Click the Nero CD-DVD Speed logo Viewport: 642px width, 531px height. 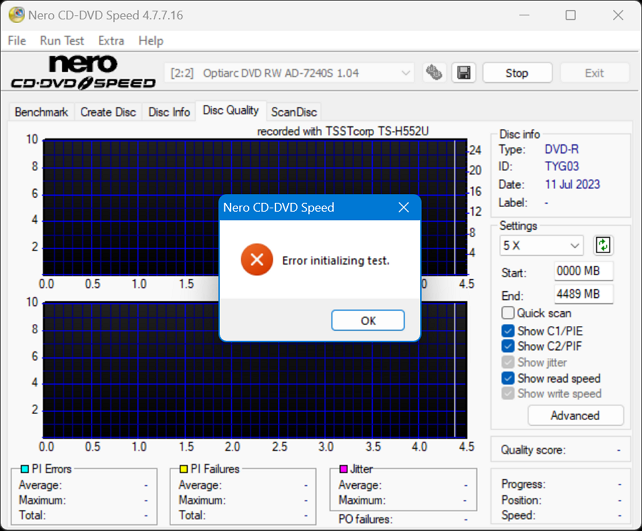(x=84, y=72)
